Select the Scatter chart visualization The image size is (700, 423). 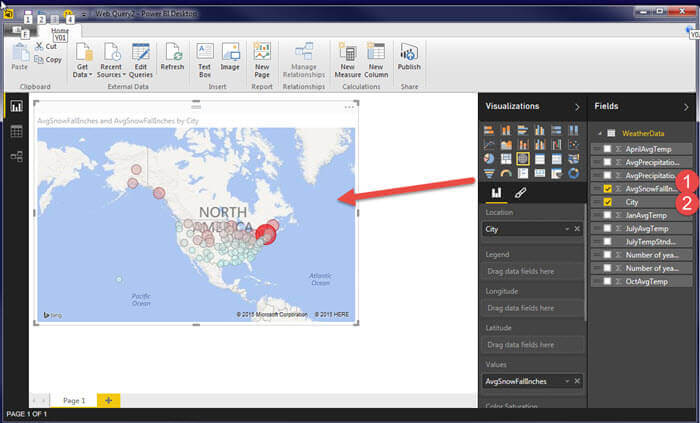point(574,145)
